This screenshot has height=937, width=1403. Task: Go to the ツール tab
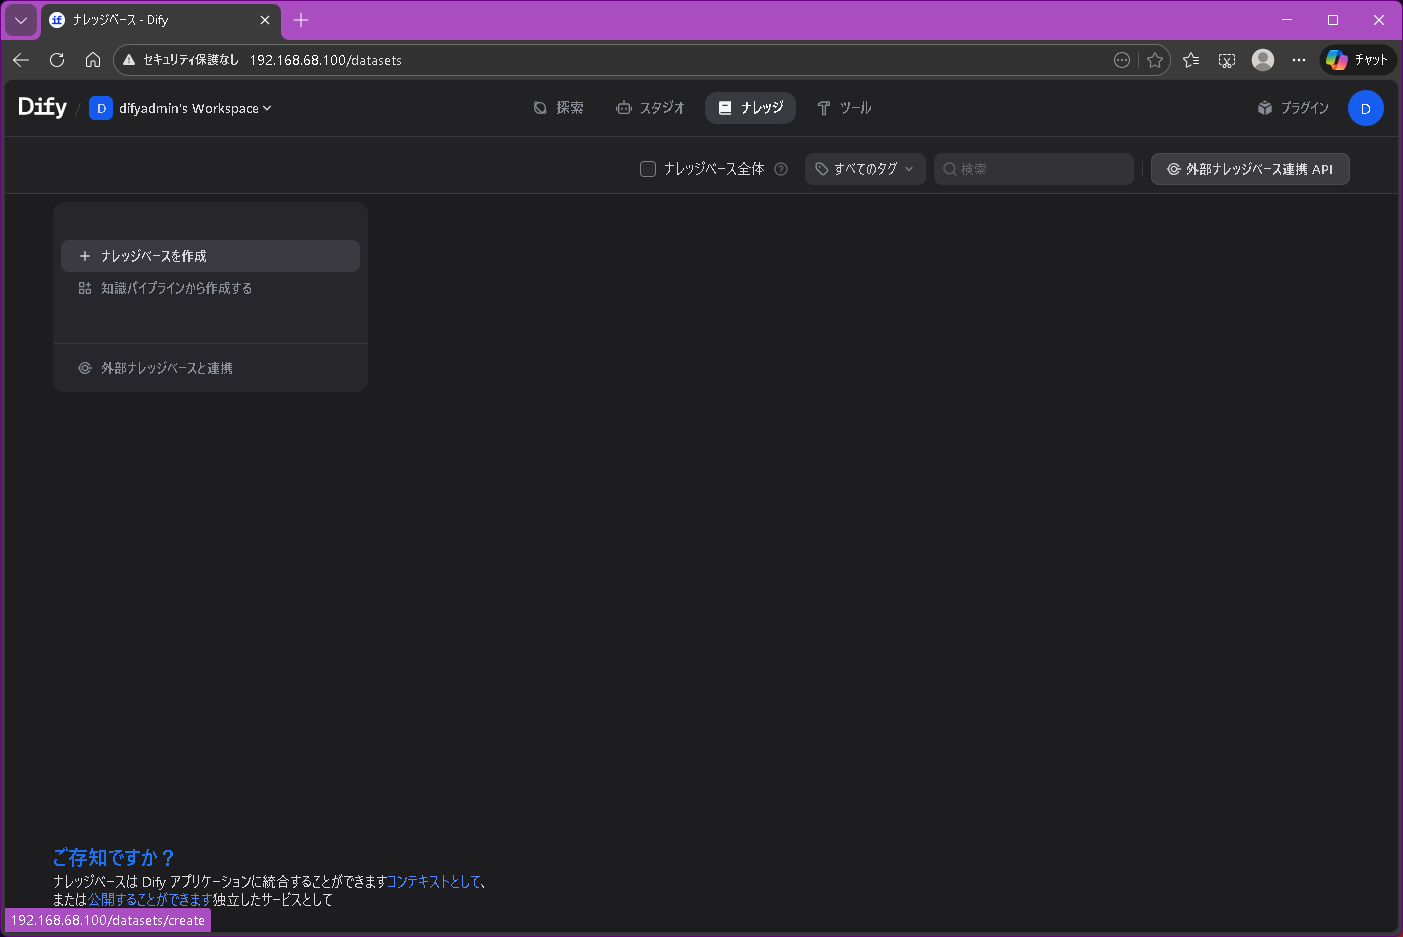tap(844, 108)
